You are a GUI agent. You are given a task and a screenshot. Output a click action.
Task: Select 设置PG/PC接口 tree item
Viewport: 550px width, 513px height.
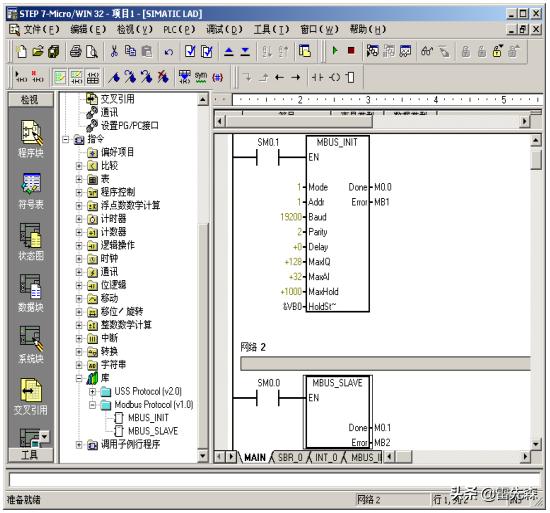coord(130,126)
